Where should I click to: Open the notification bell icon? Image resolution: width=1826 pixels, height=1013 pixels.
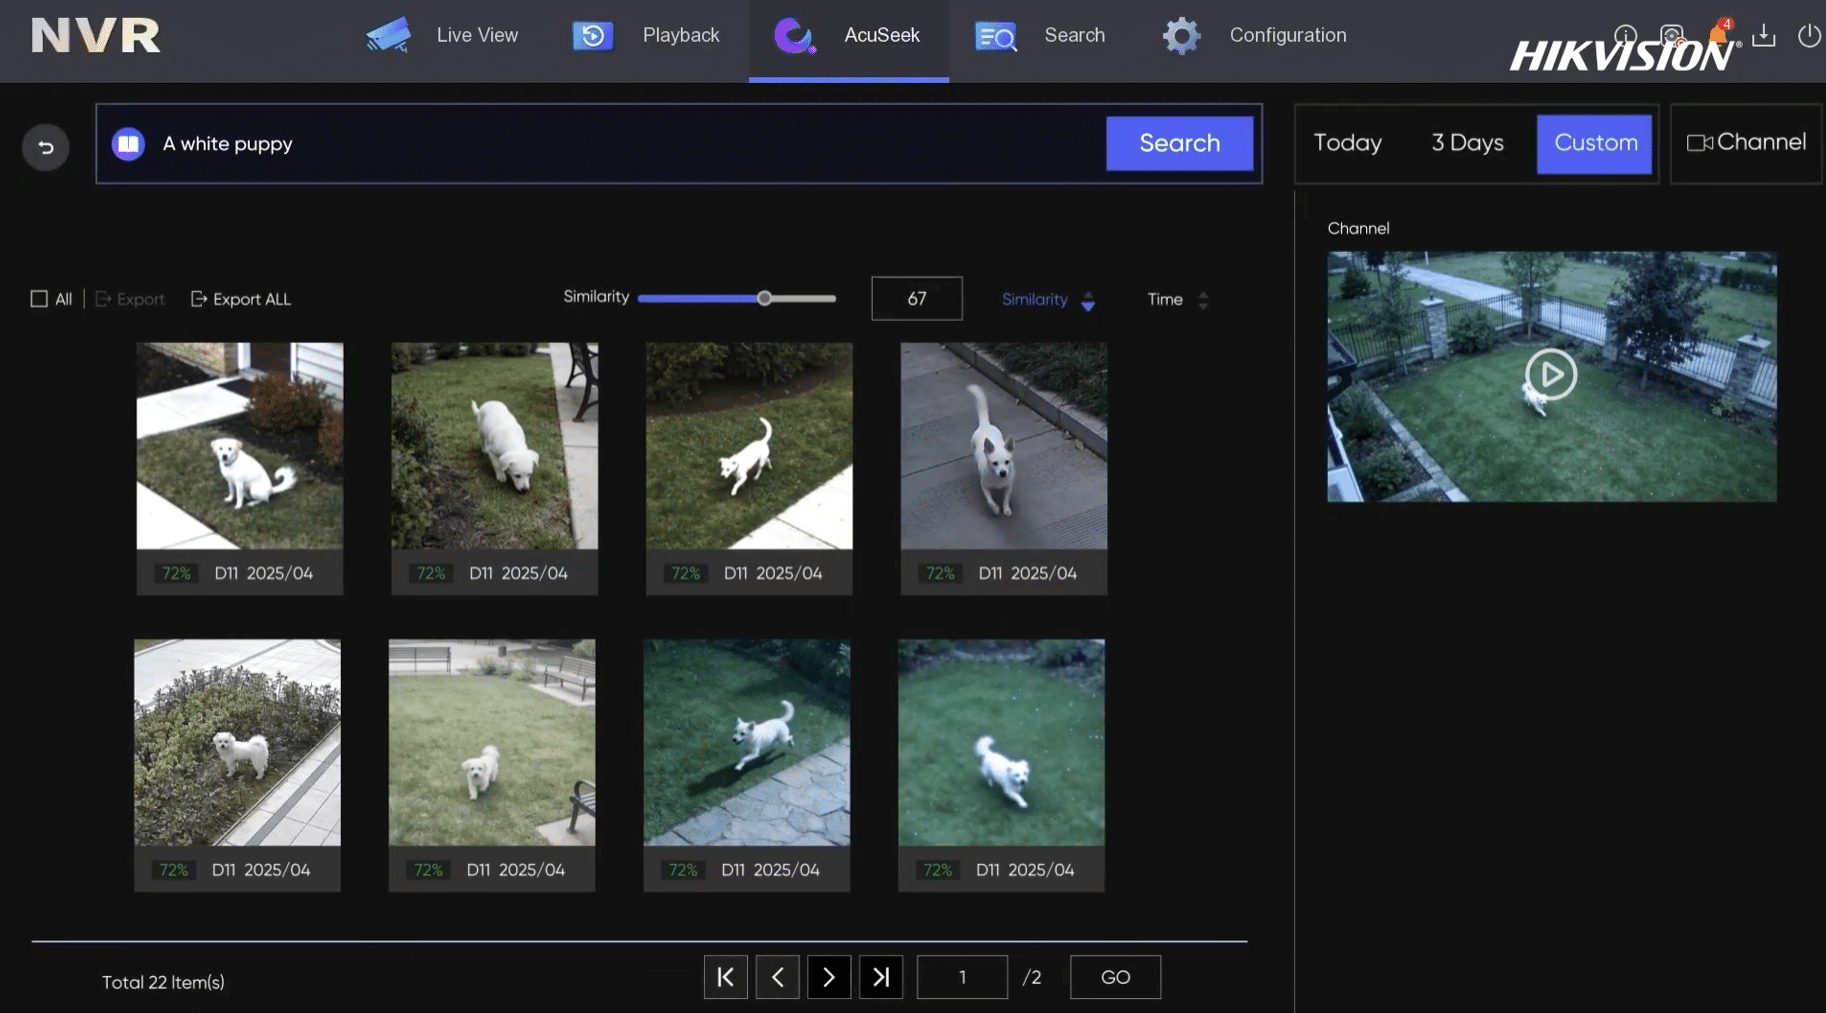(x=1718, y=34)
